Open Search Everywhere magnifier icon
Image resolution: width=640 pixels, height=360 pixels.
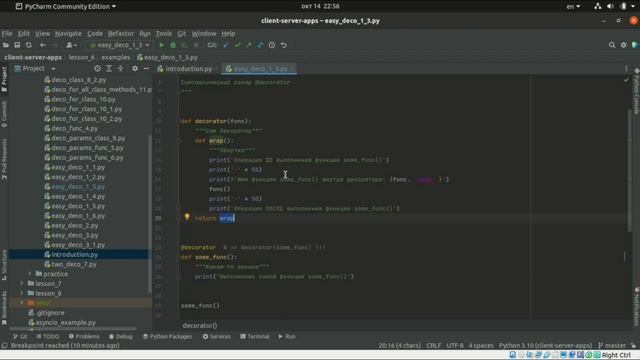pos(612,45)
